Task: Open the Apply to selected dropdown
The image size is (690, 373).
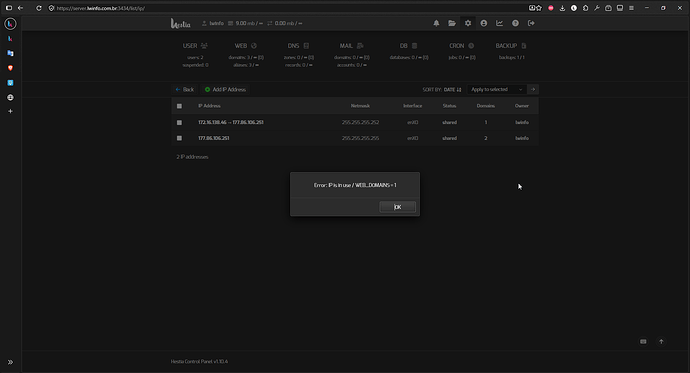Action: tap(497, 89)
